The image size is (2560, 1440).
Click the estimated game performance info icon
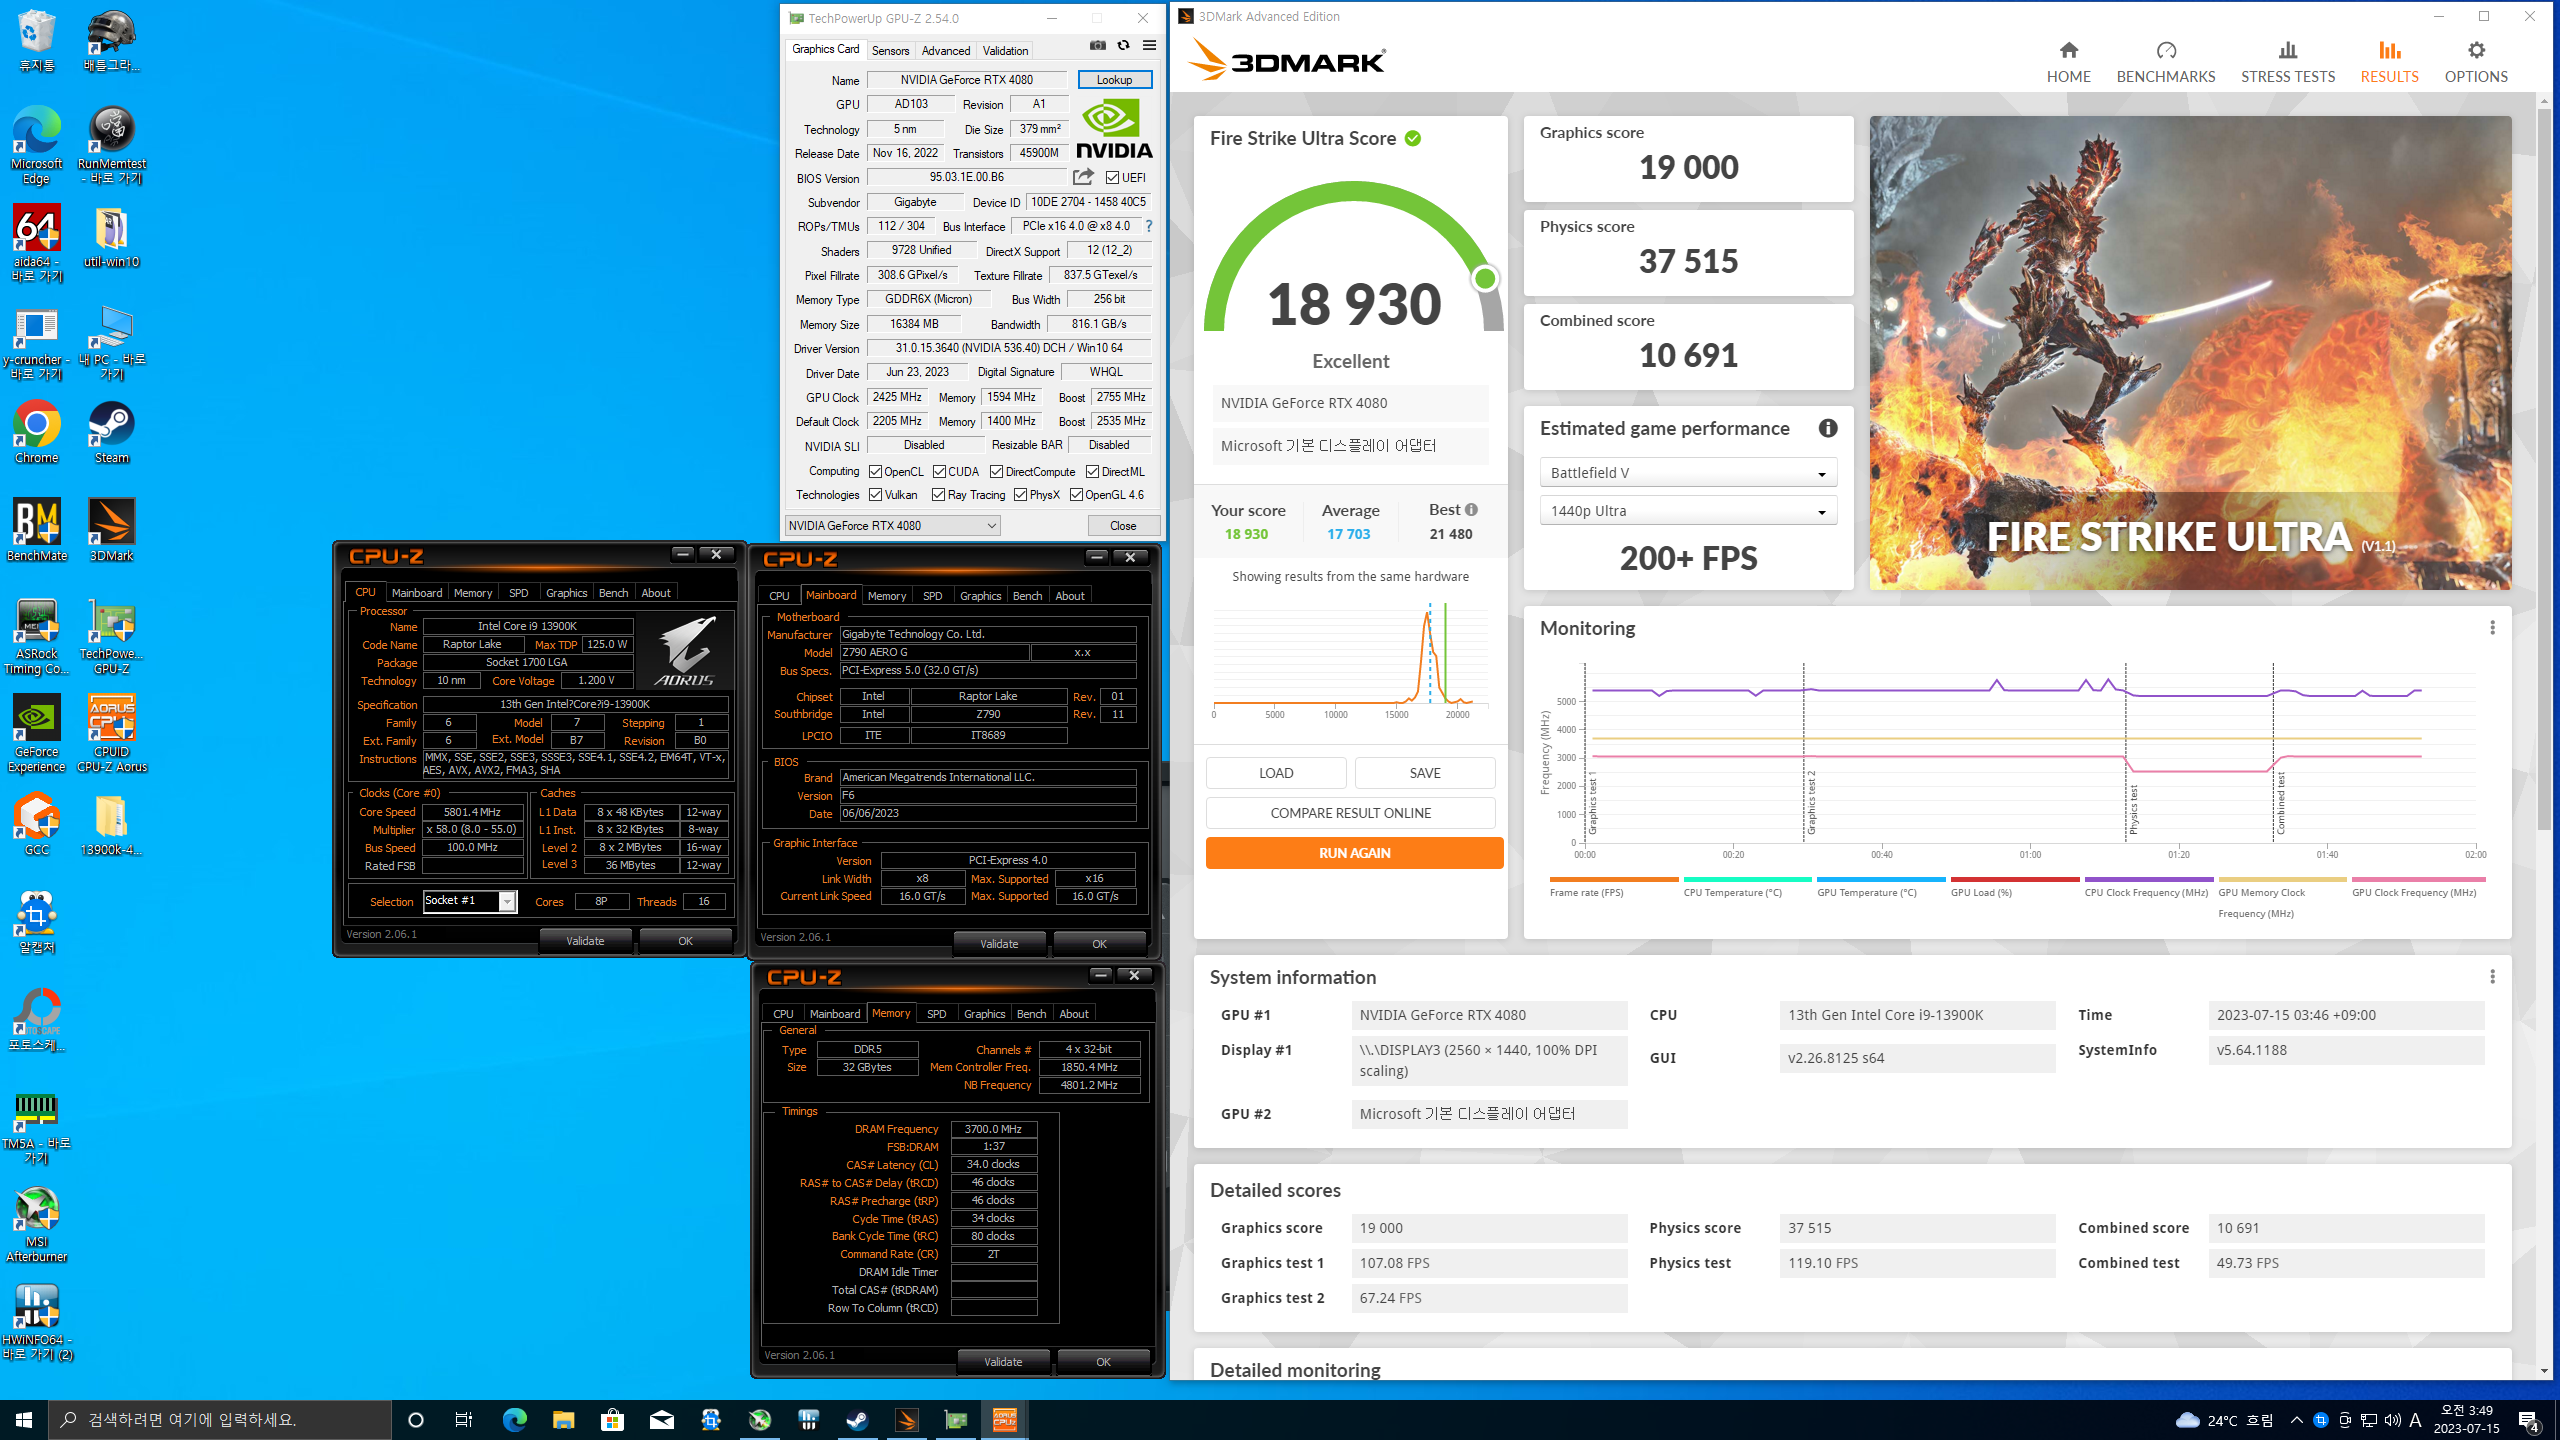pos(1828,428)
